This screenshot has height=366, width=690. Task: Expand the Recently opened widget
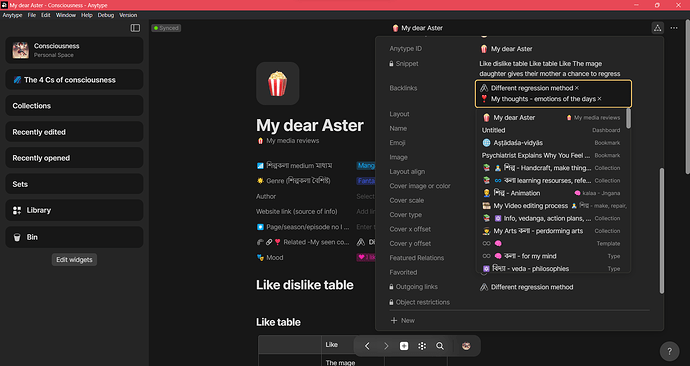(74, 158)
